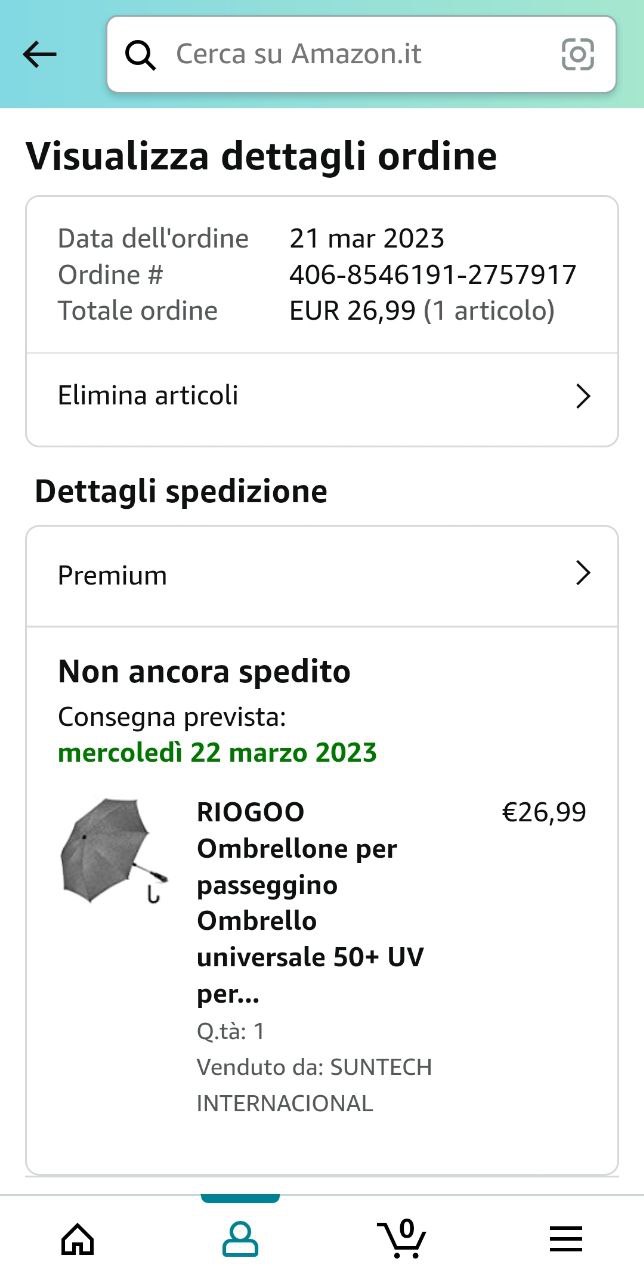The image size is (644, 1280).
Task: Tap seller SUNTECH INTERNACIONAL text
Action: (314, 1085)
